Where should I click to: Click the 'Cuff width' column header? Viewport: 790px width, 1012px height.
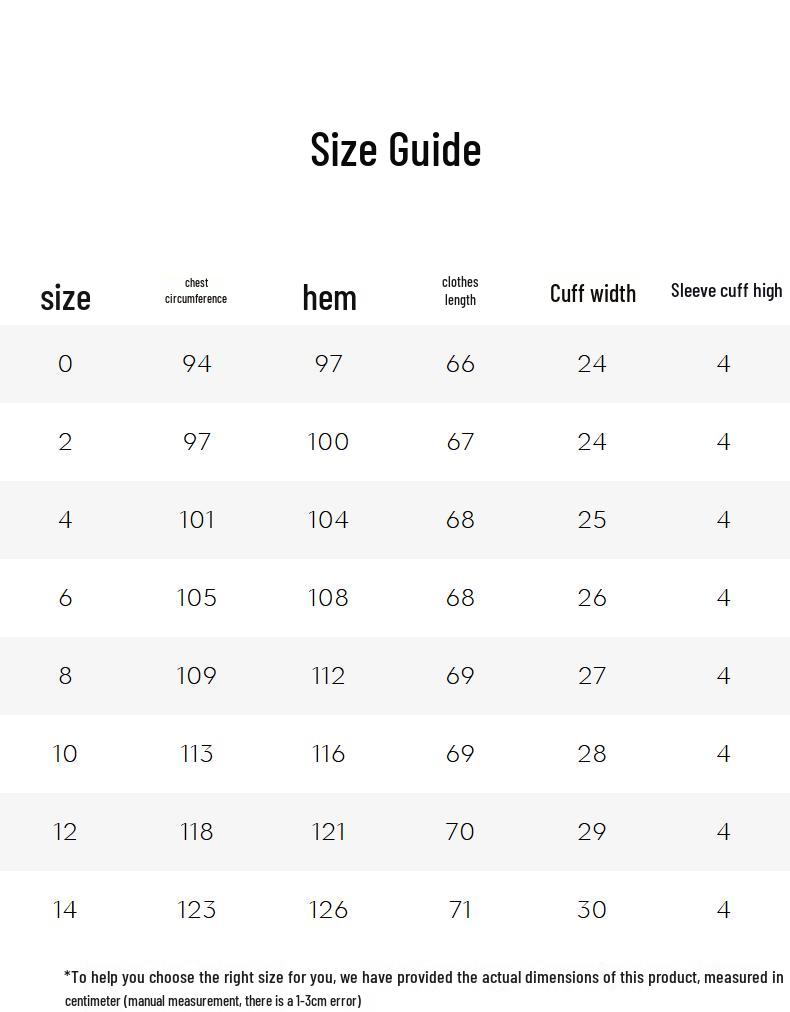click(593, 293)
